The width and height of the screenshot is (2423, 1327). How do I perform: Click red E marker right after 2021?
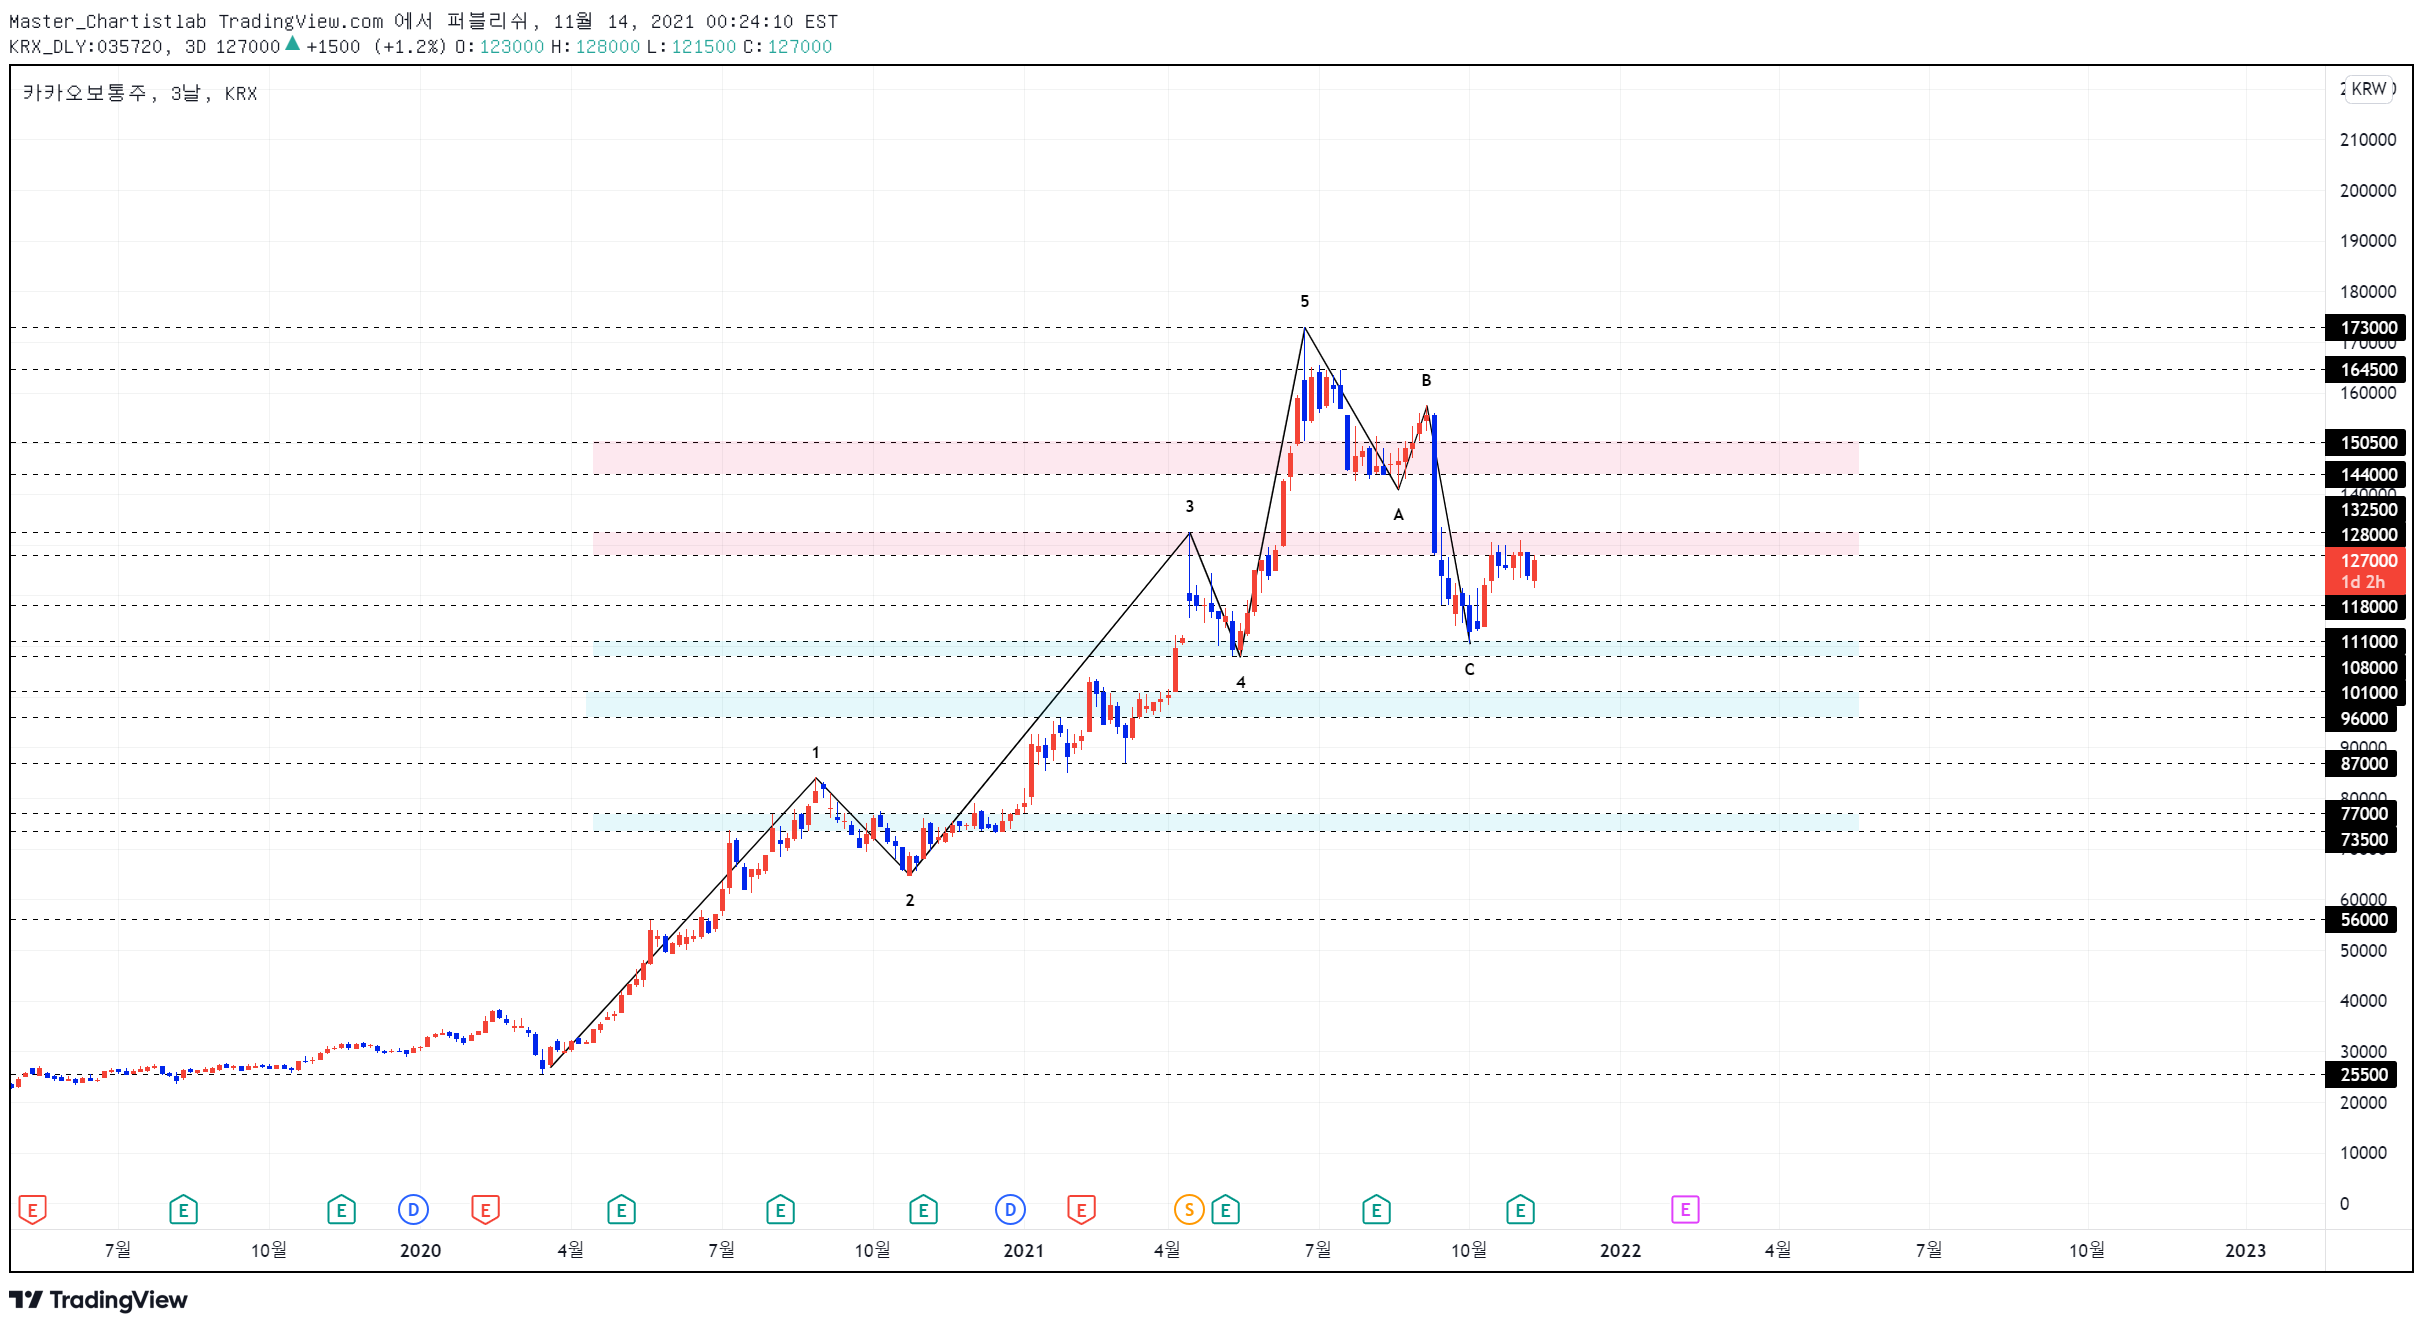(1081, 1210)
